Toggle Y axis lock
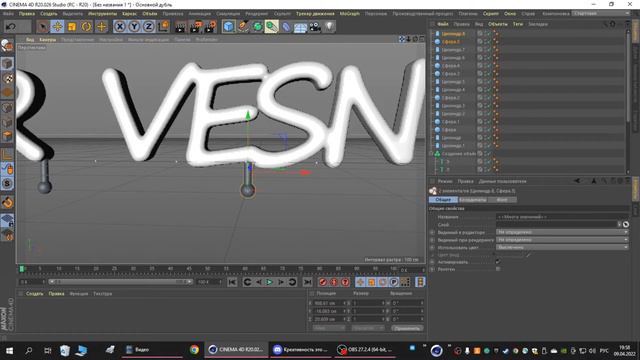The width and height of the screenshot is (640, 360). (134, 27)
